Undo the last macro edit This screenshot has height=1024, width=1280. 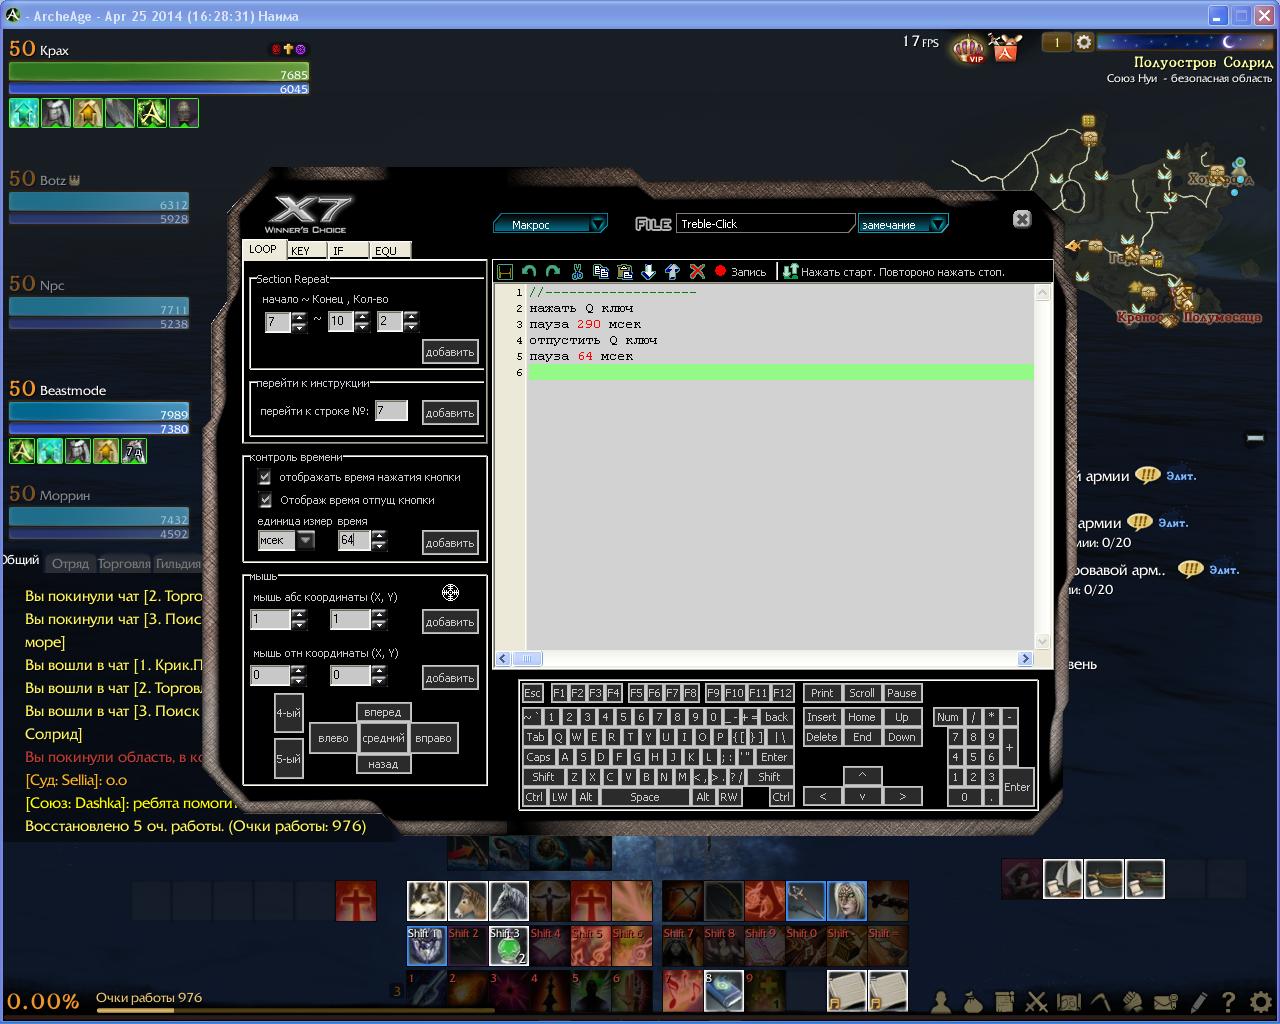pos(529,272)
